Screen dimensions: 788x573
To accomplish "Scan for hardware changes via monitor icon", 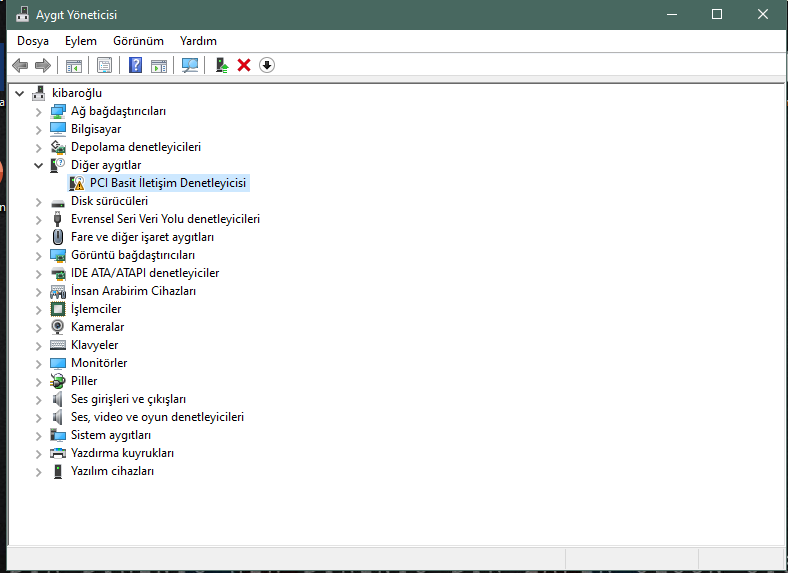I will pos(189,65).
